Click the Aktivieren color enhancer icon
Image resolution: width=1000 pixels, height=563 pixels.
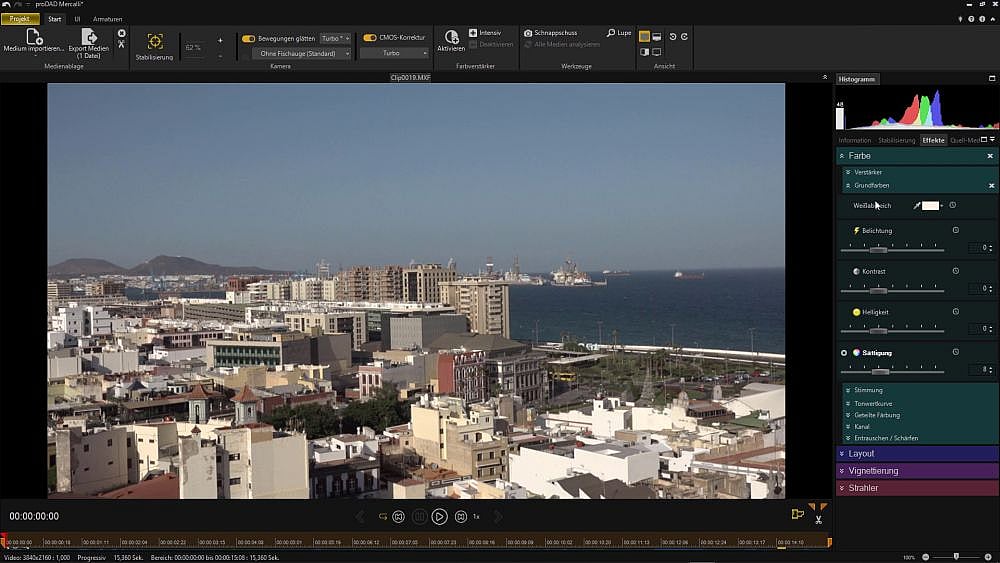tap(451, 37)
